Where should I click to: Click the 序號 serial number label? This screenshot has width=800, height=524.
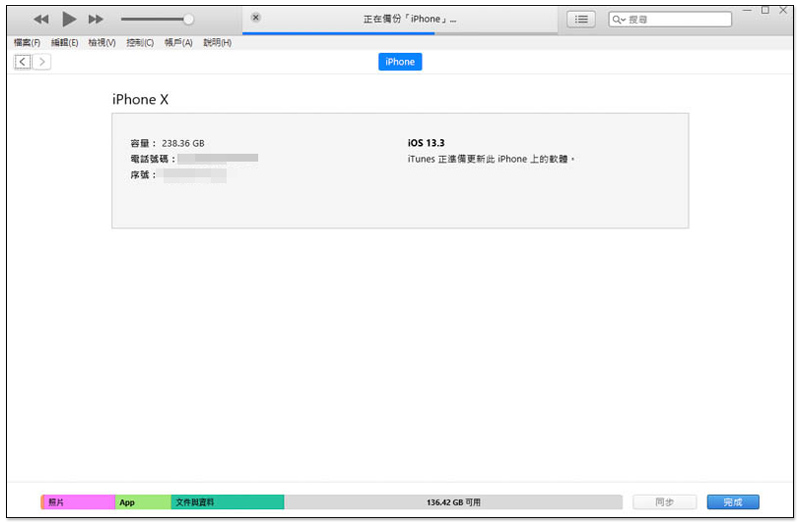point(143,175)
